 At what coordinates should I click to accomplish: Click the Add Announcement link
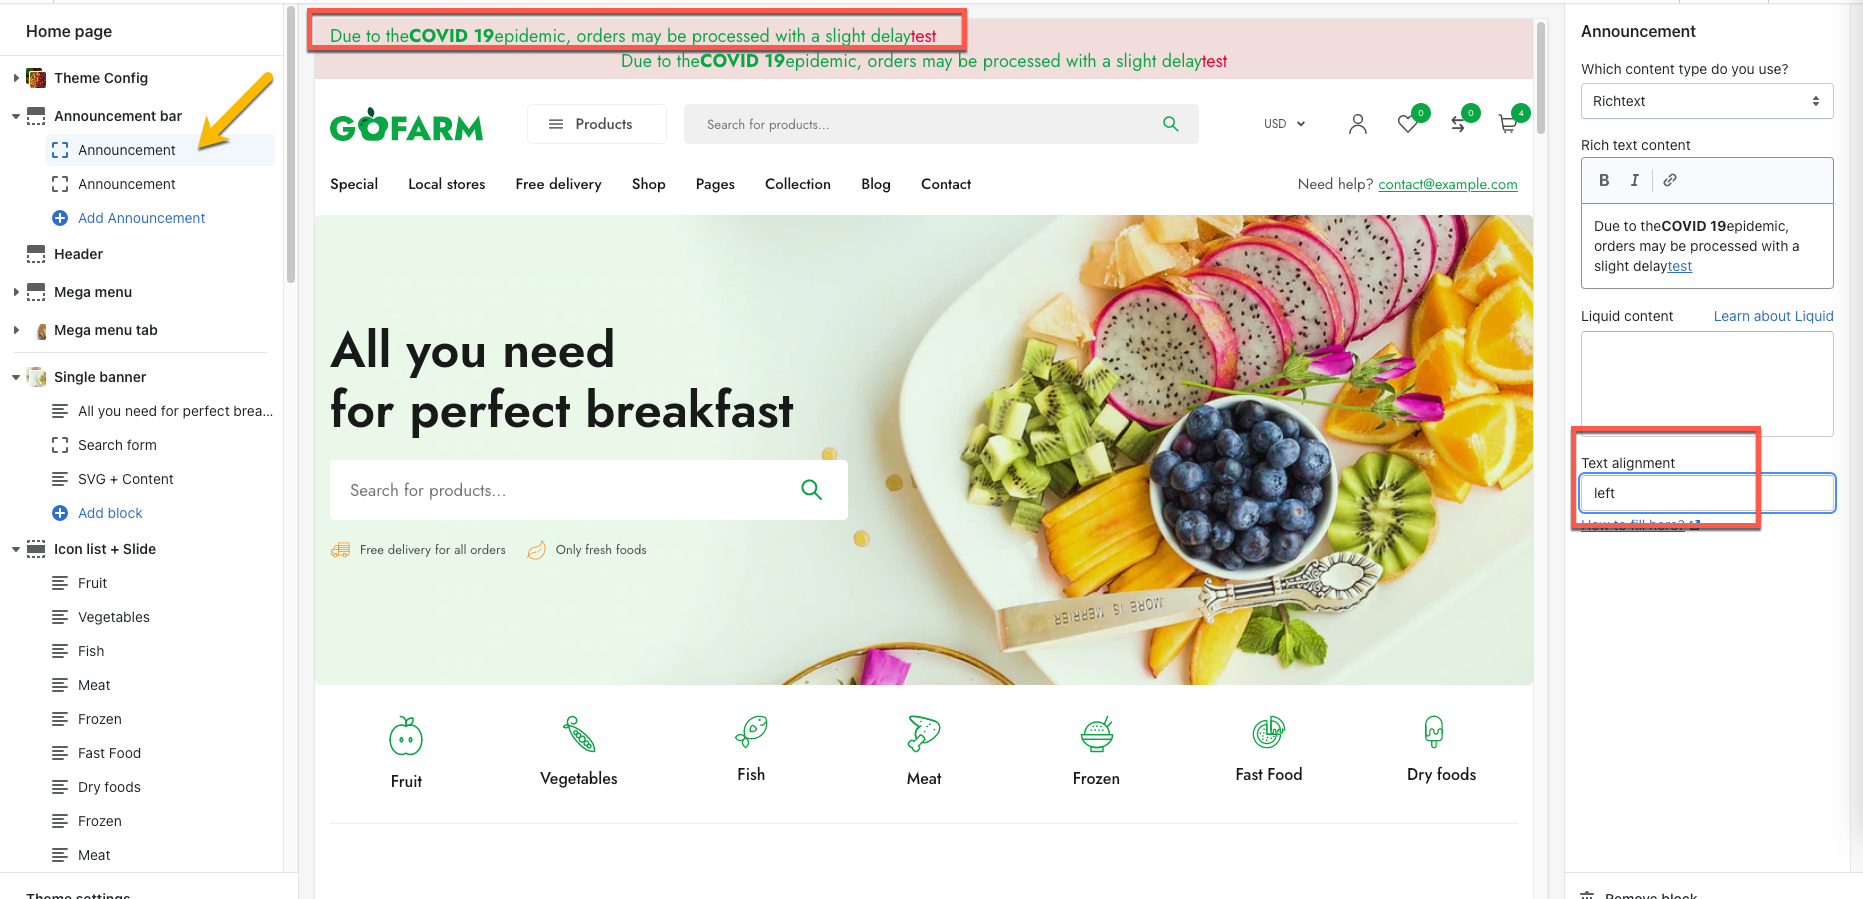pos(141,218)
